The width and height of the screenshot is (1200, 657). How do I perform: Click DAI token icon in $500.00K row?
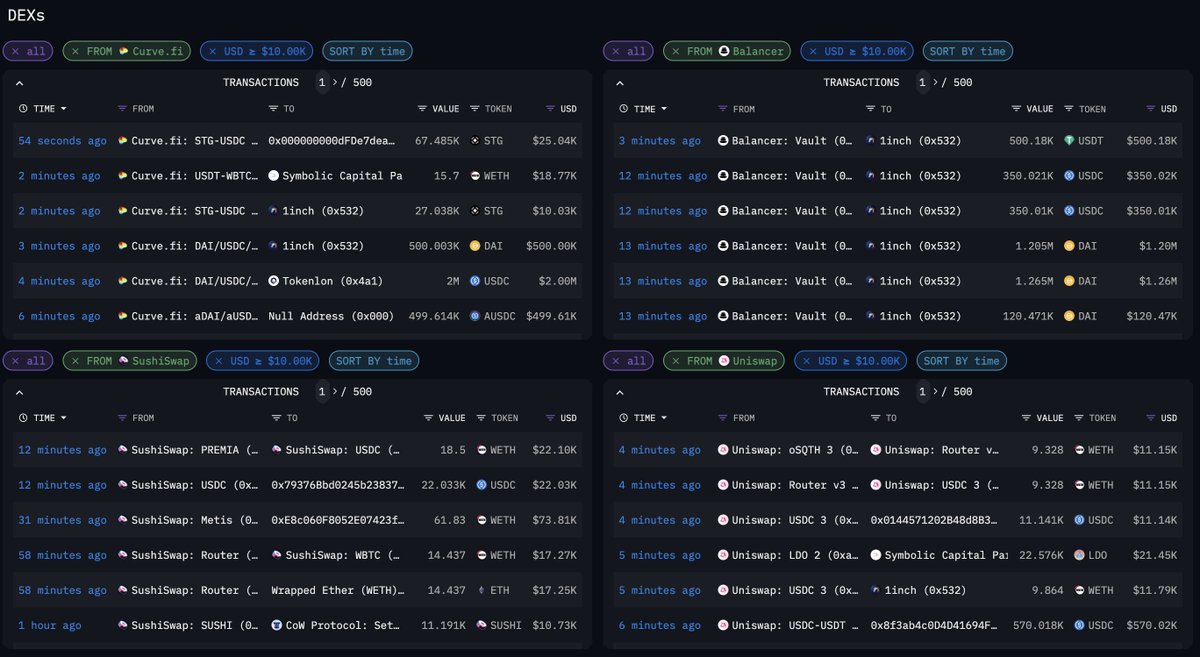coord(474,246)
